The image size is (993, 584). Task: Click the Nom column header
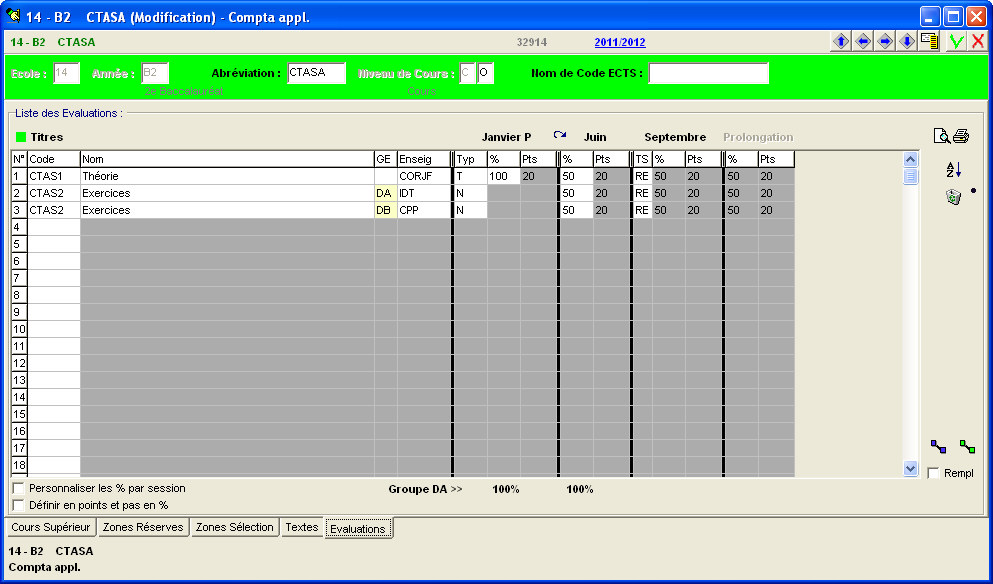click(x=227, y=159)
